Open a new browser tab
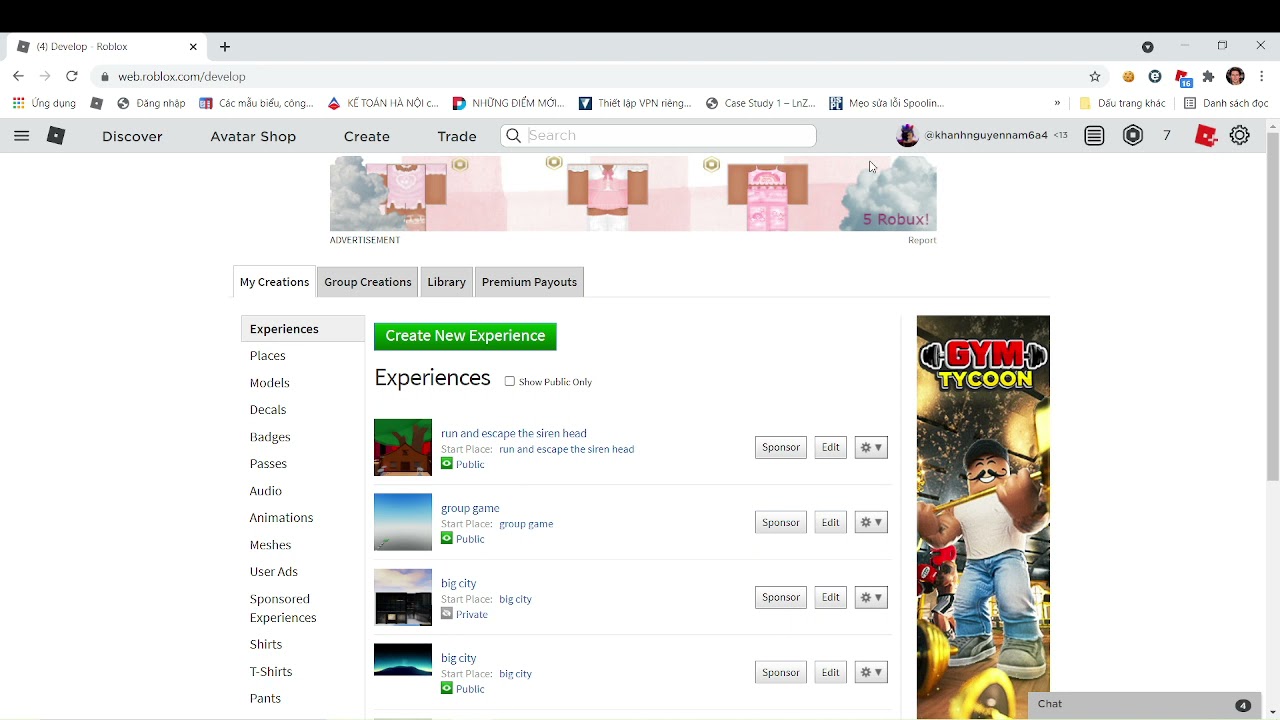The height and width of the screenshot is (720, 1280). pos(225,47)
